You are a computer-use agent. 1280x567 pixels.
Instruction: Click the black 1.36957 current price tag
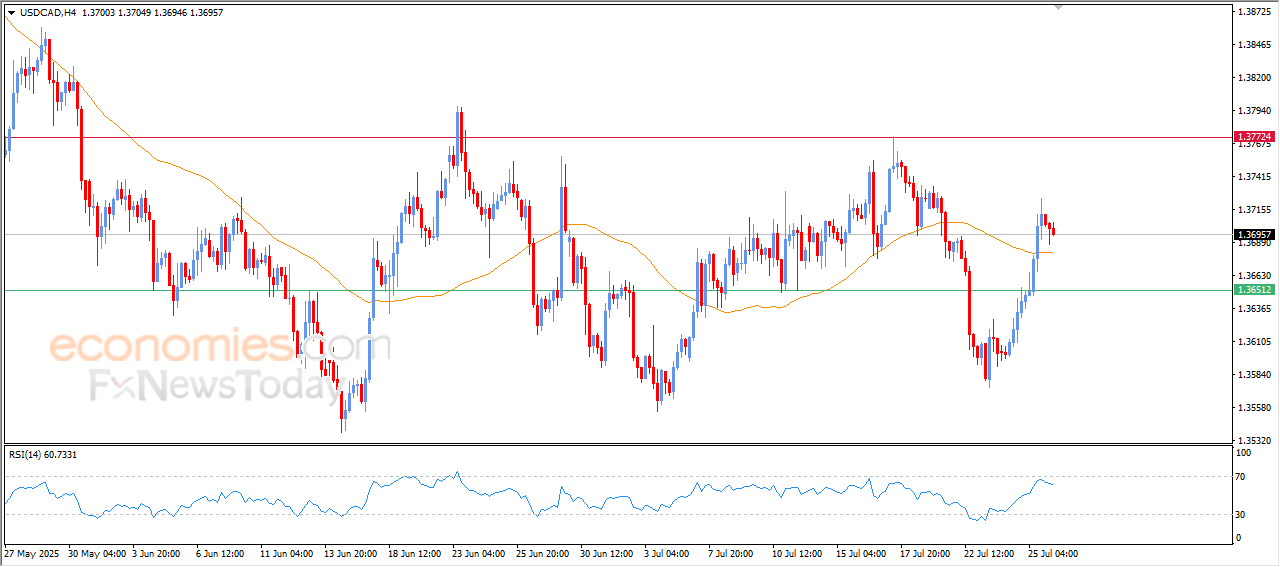point(1254,235)
